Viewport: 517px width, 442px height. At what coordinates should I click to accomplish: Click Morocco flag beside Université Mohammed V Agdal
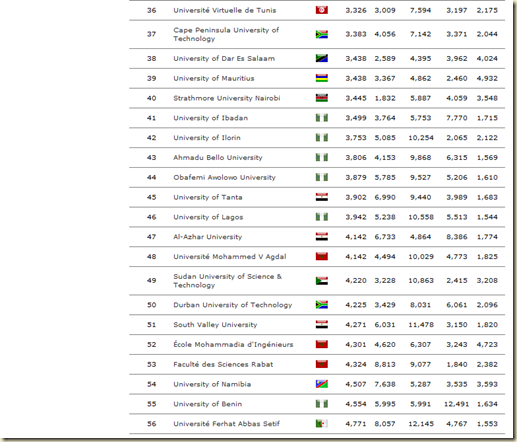[x=322, y=256]
